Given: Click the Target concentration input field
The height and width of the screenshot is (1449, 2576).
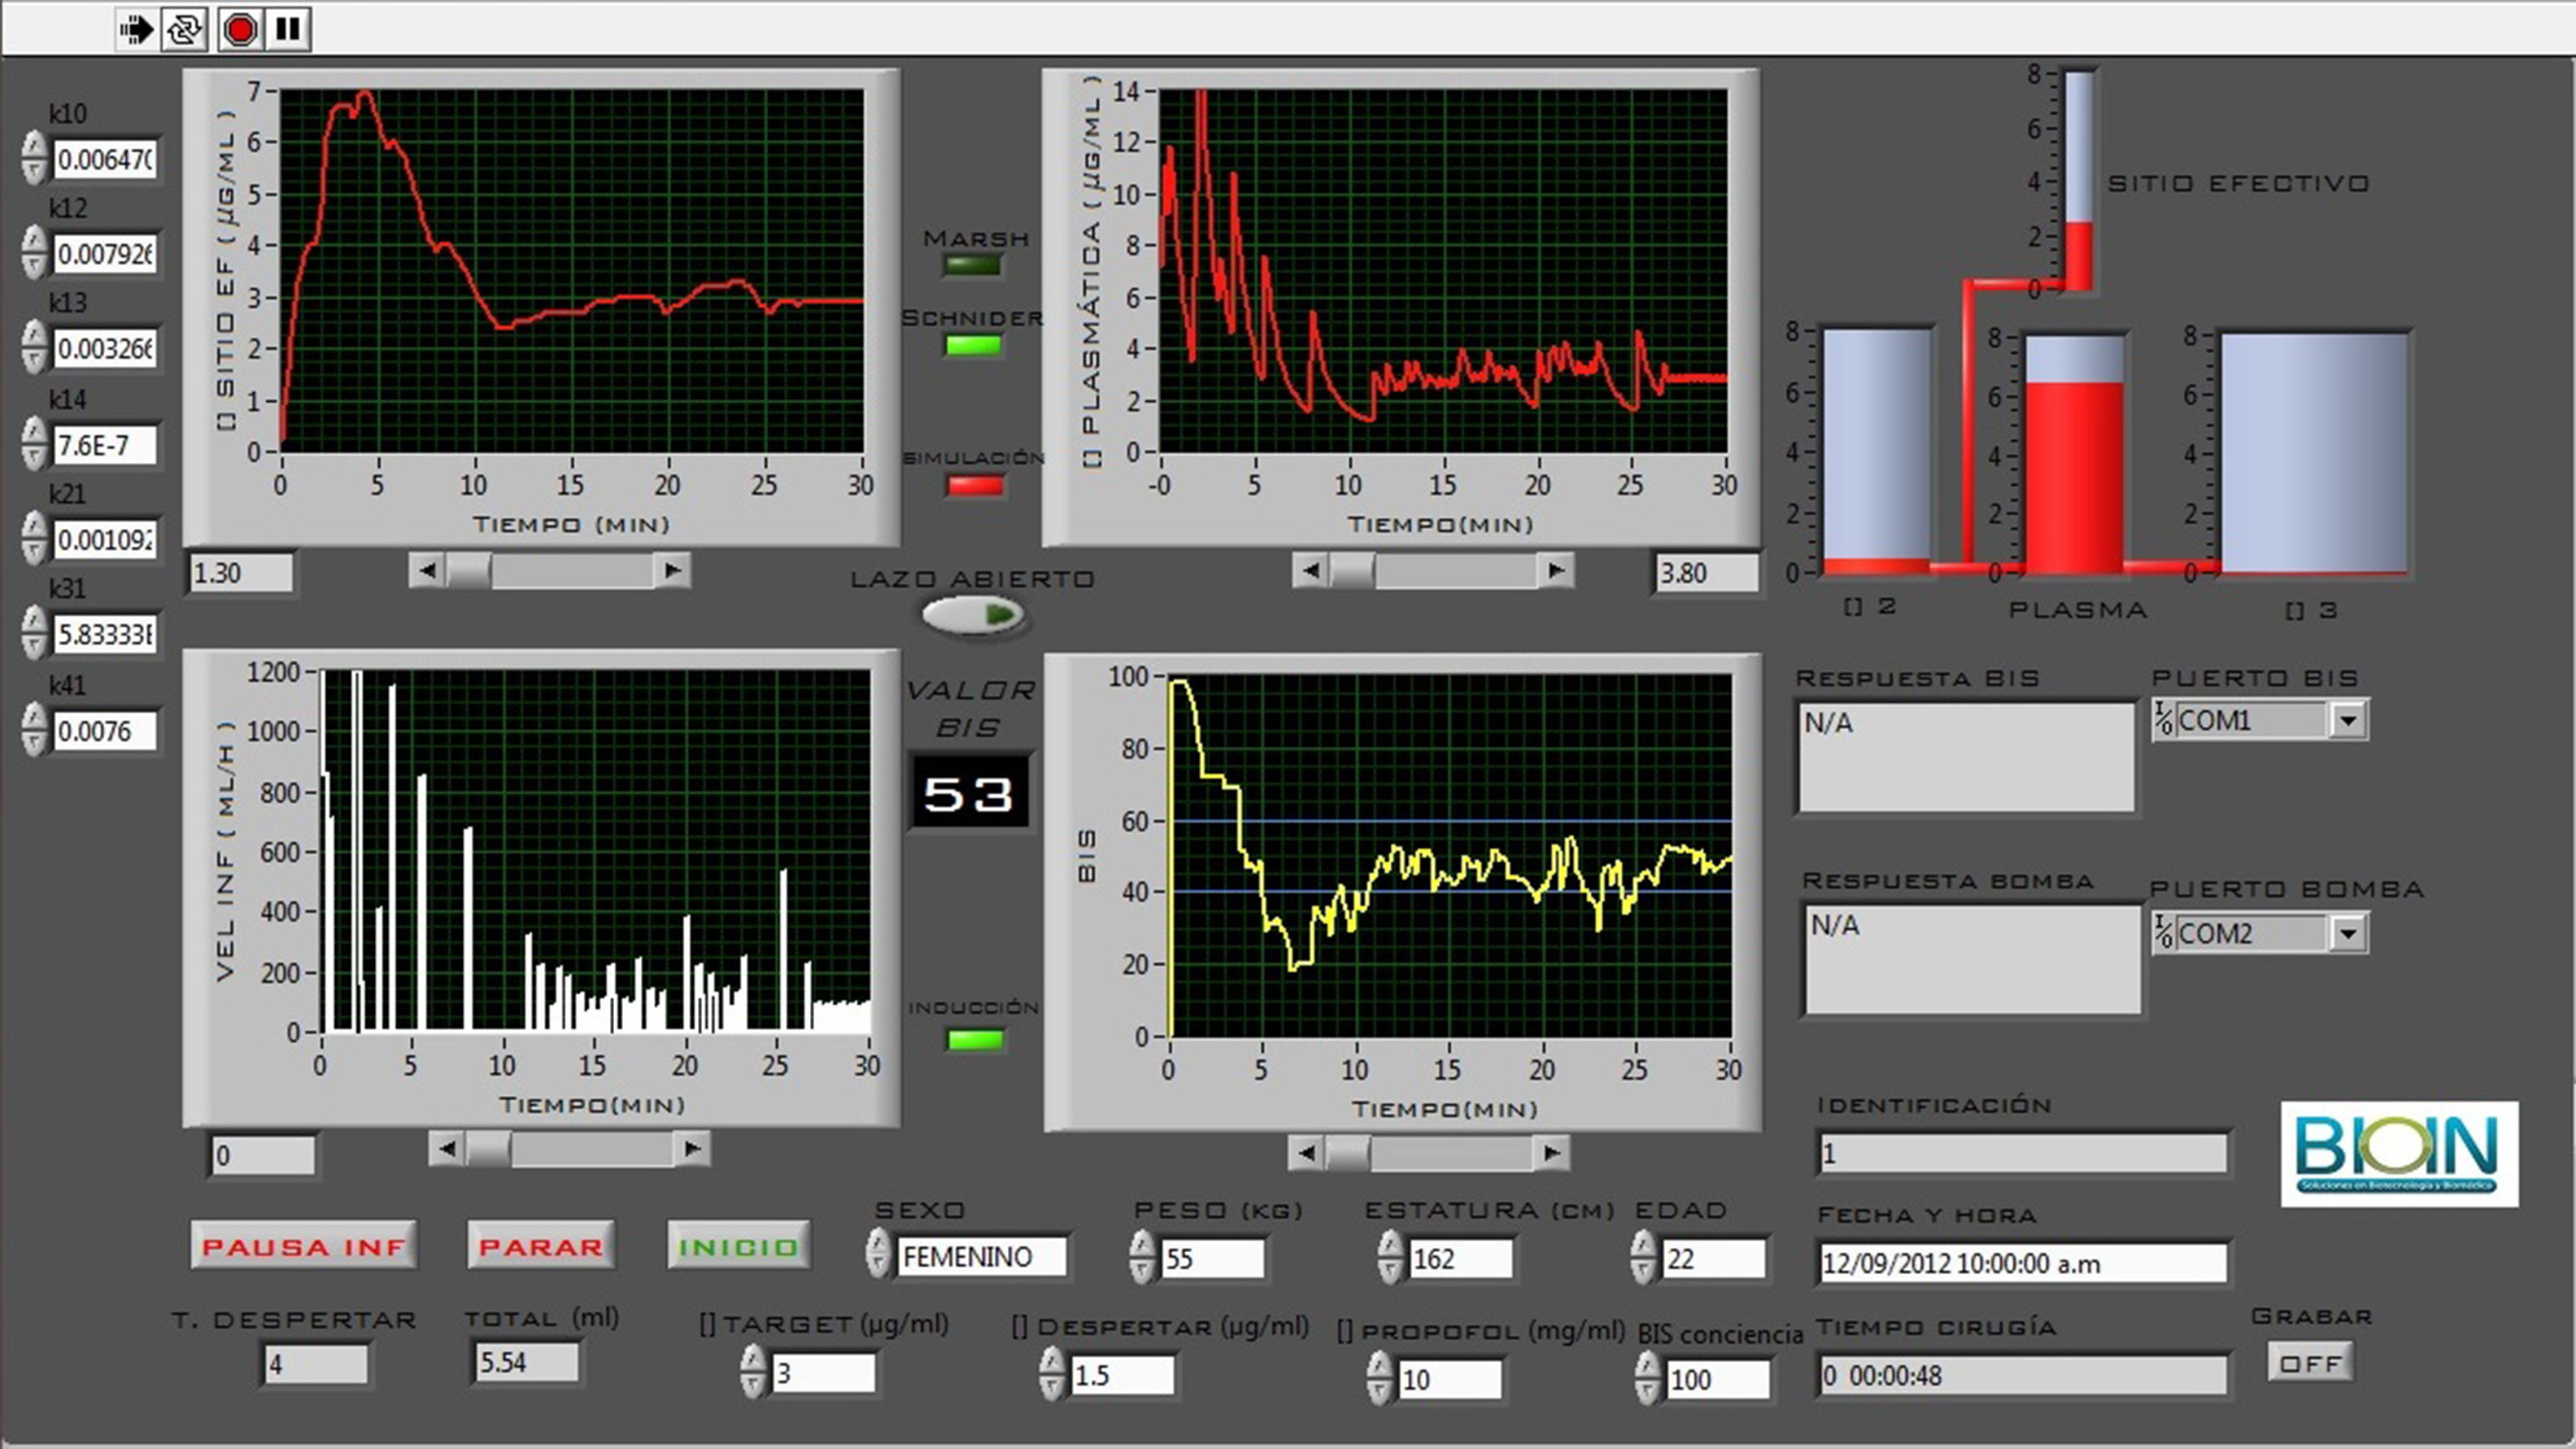Looking at the screenshot, I should (x=823, y=1373).
